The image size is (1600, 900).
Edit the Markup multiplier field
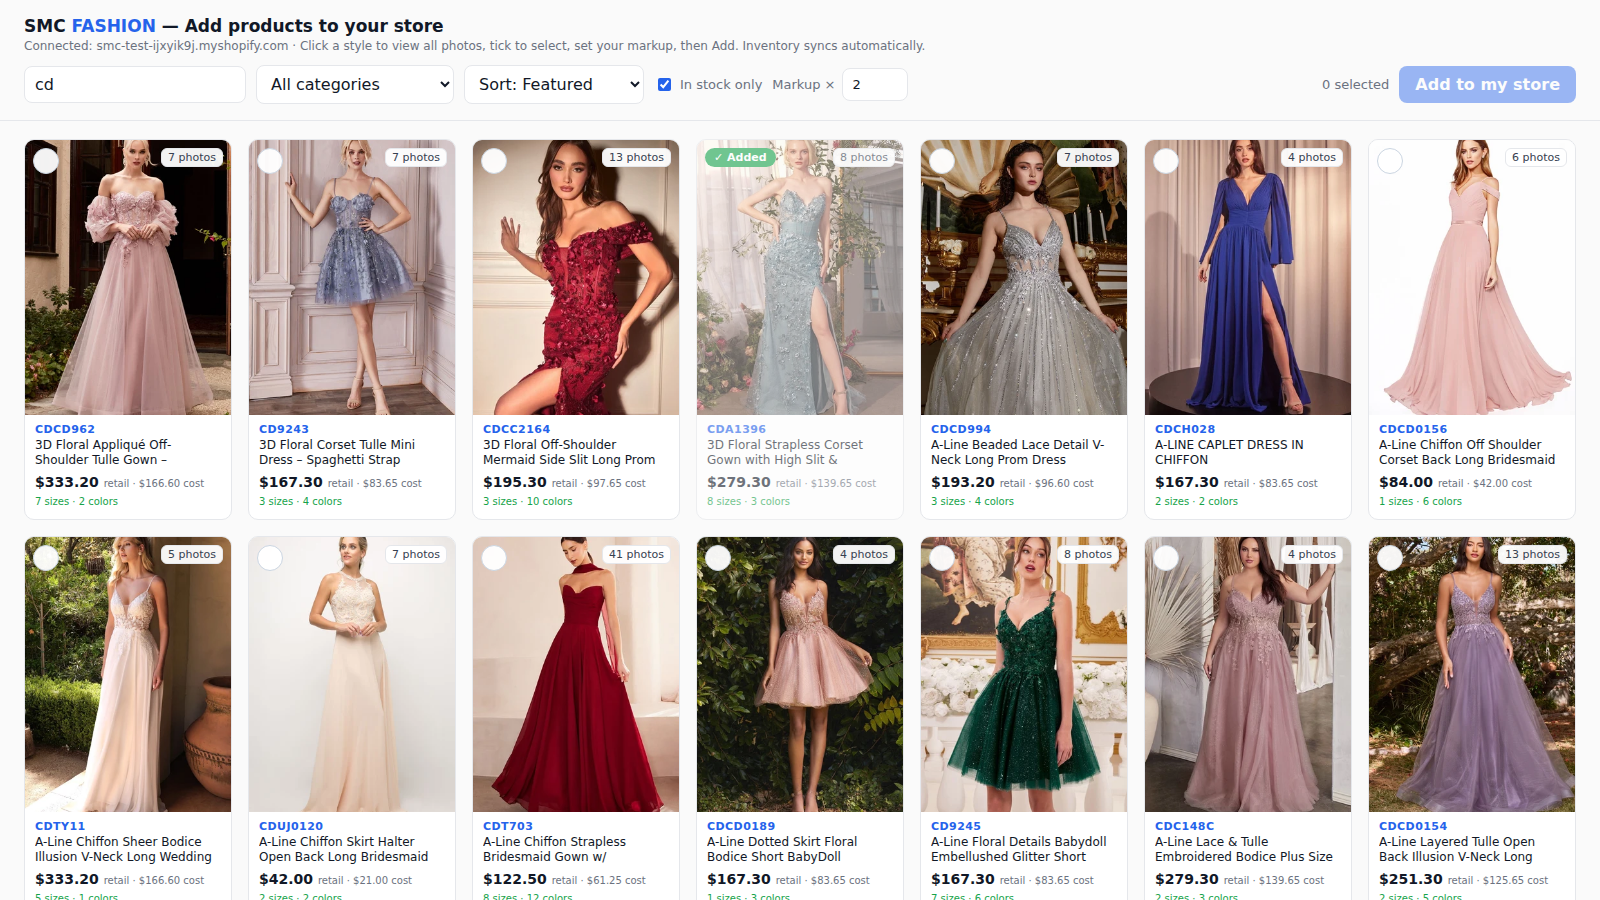click(x=875, y=84)
